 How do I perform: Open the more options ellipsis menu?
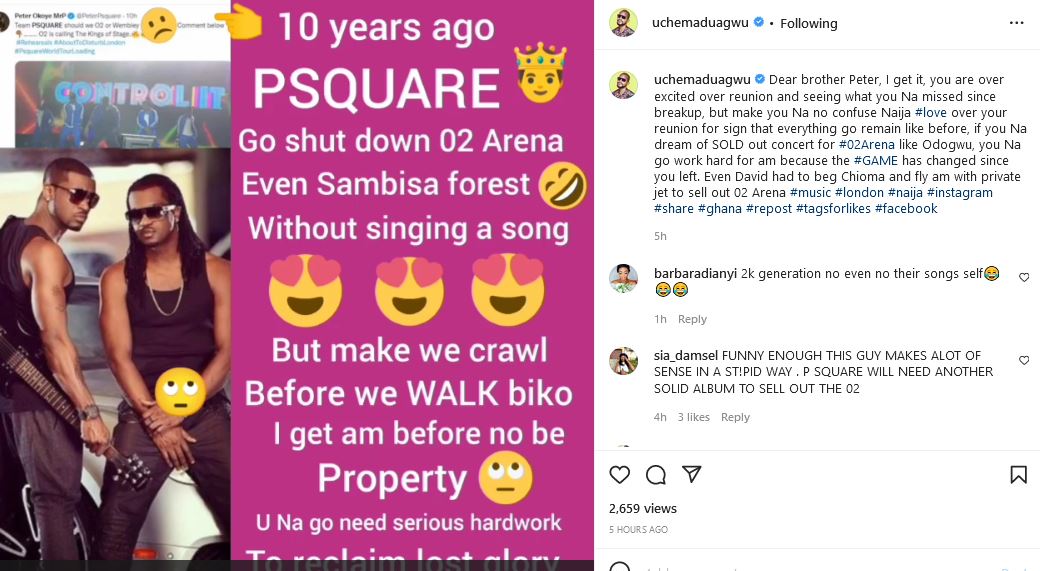pyautogui.click(x=1018, y=22)
